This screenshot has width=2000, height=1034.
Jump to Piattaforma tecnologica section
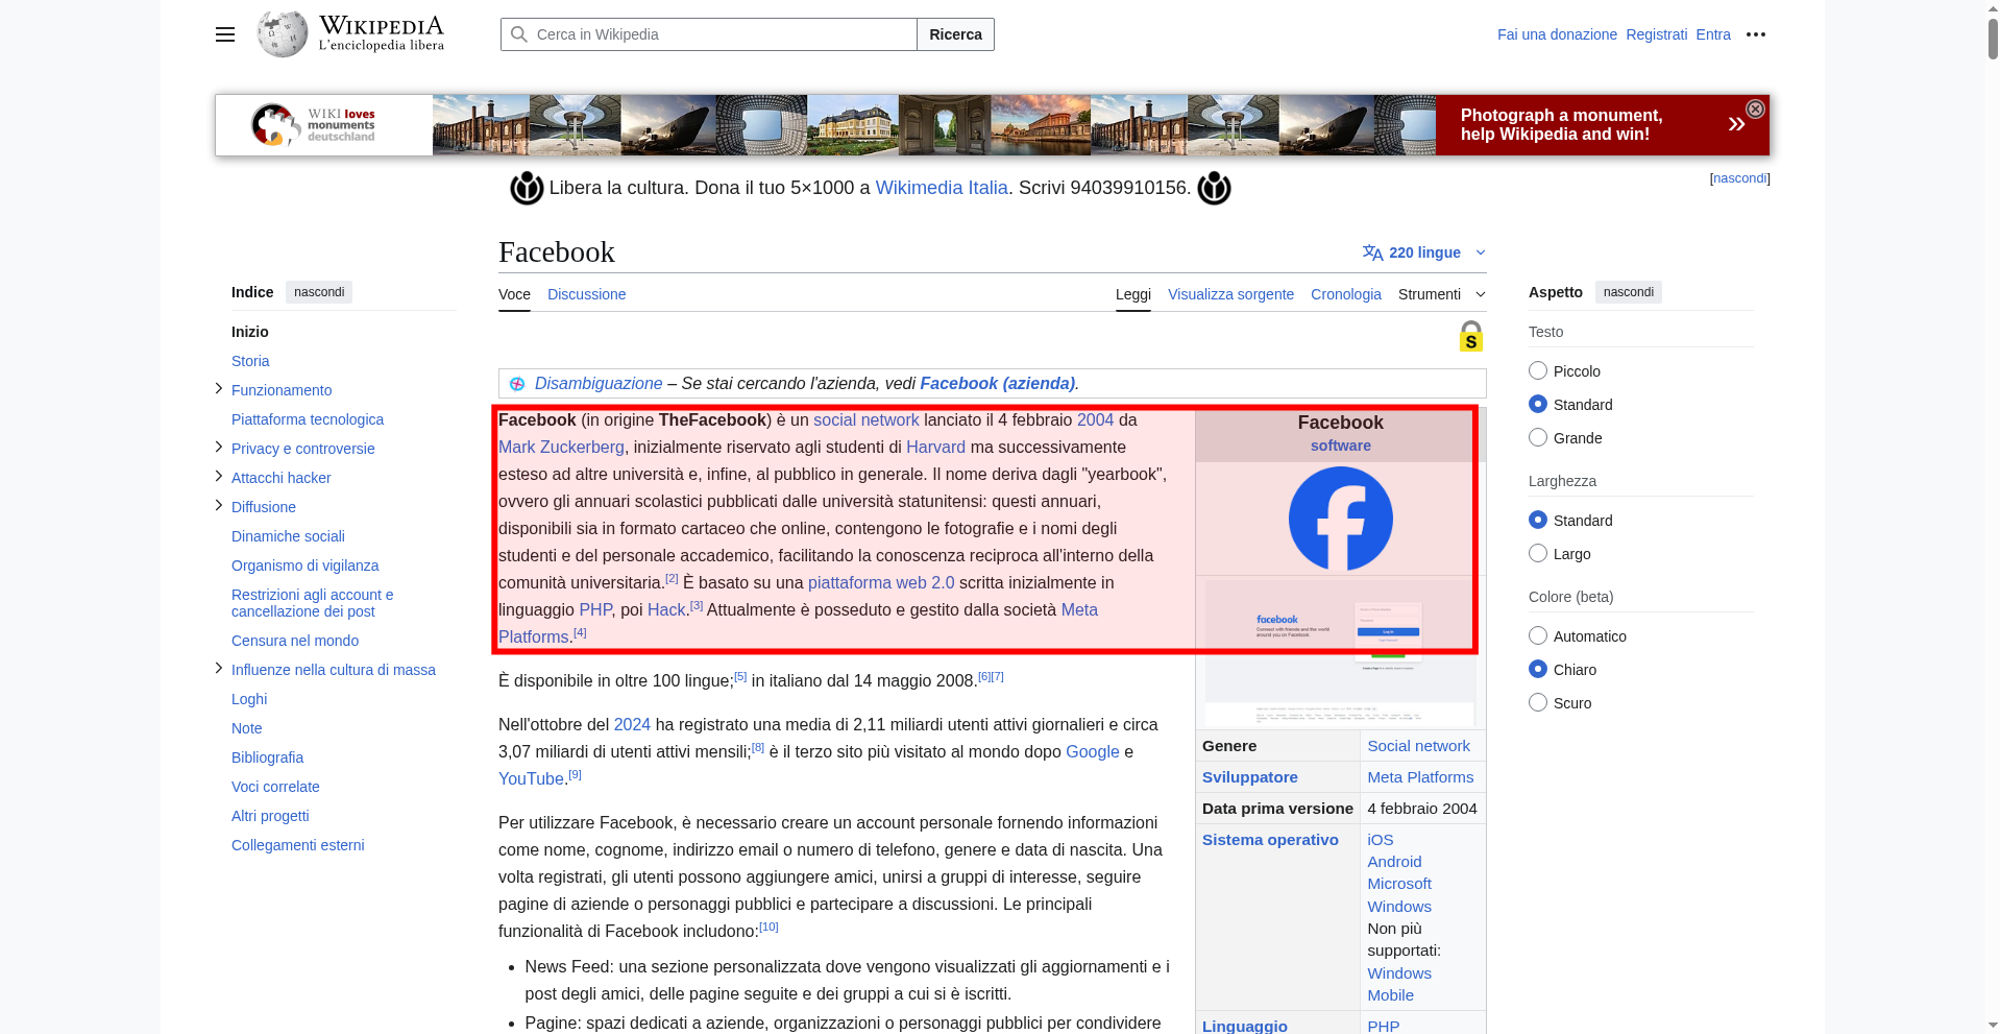[307, 419]
